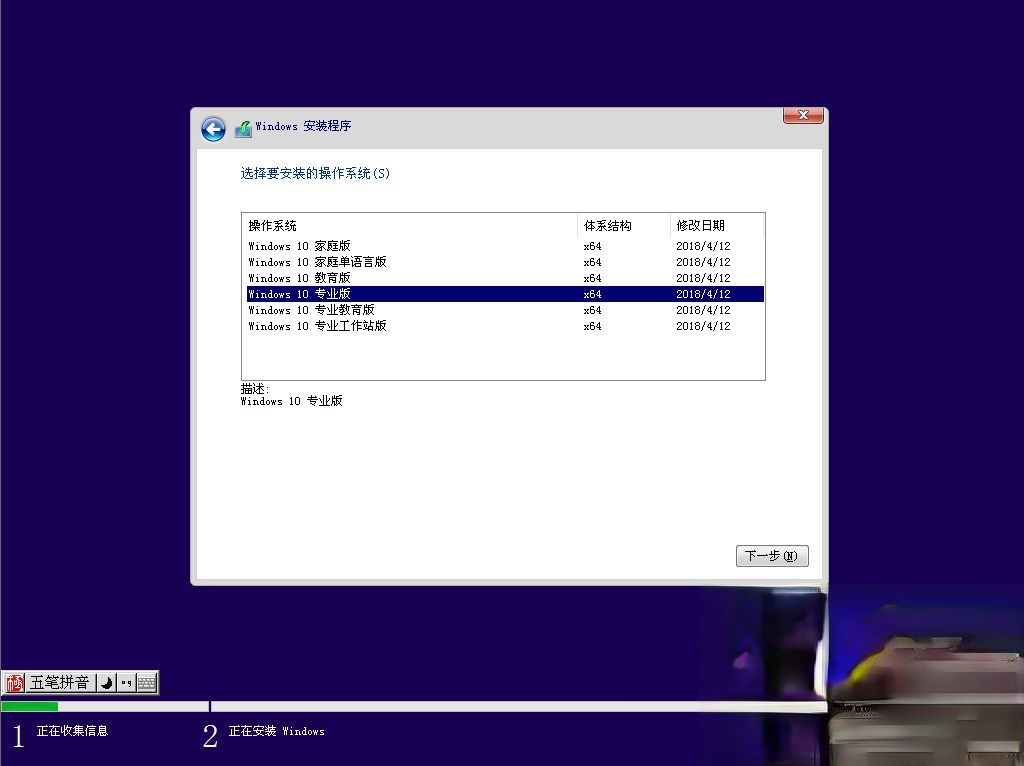Click step 2 正在安装 Windows label
Screen dimensions: 1024x766
pyautogui.click(x=276, y=731)
